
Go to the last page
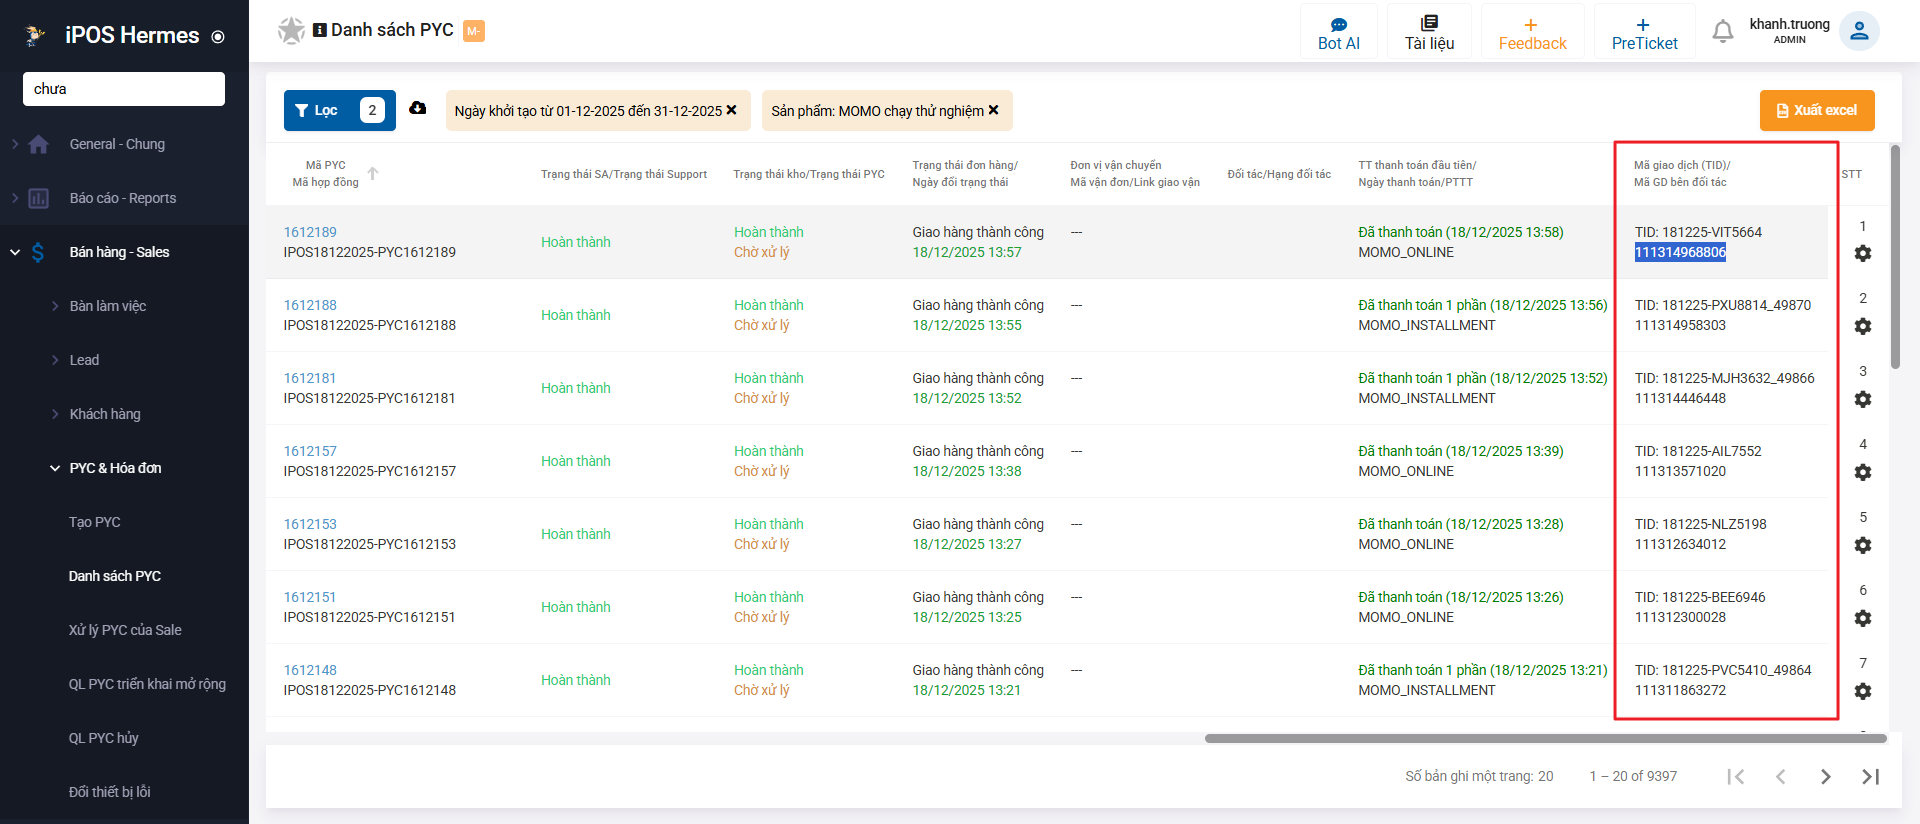point(1870,777)
